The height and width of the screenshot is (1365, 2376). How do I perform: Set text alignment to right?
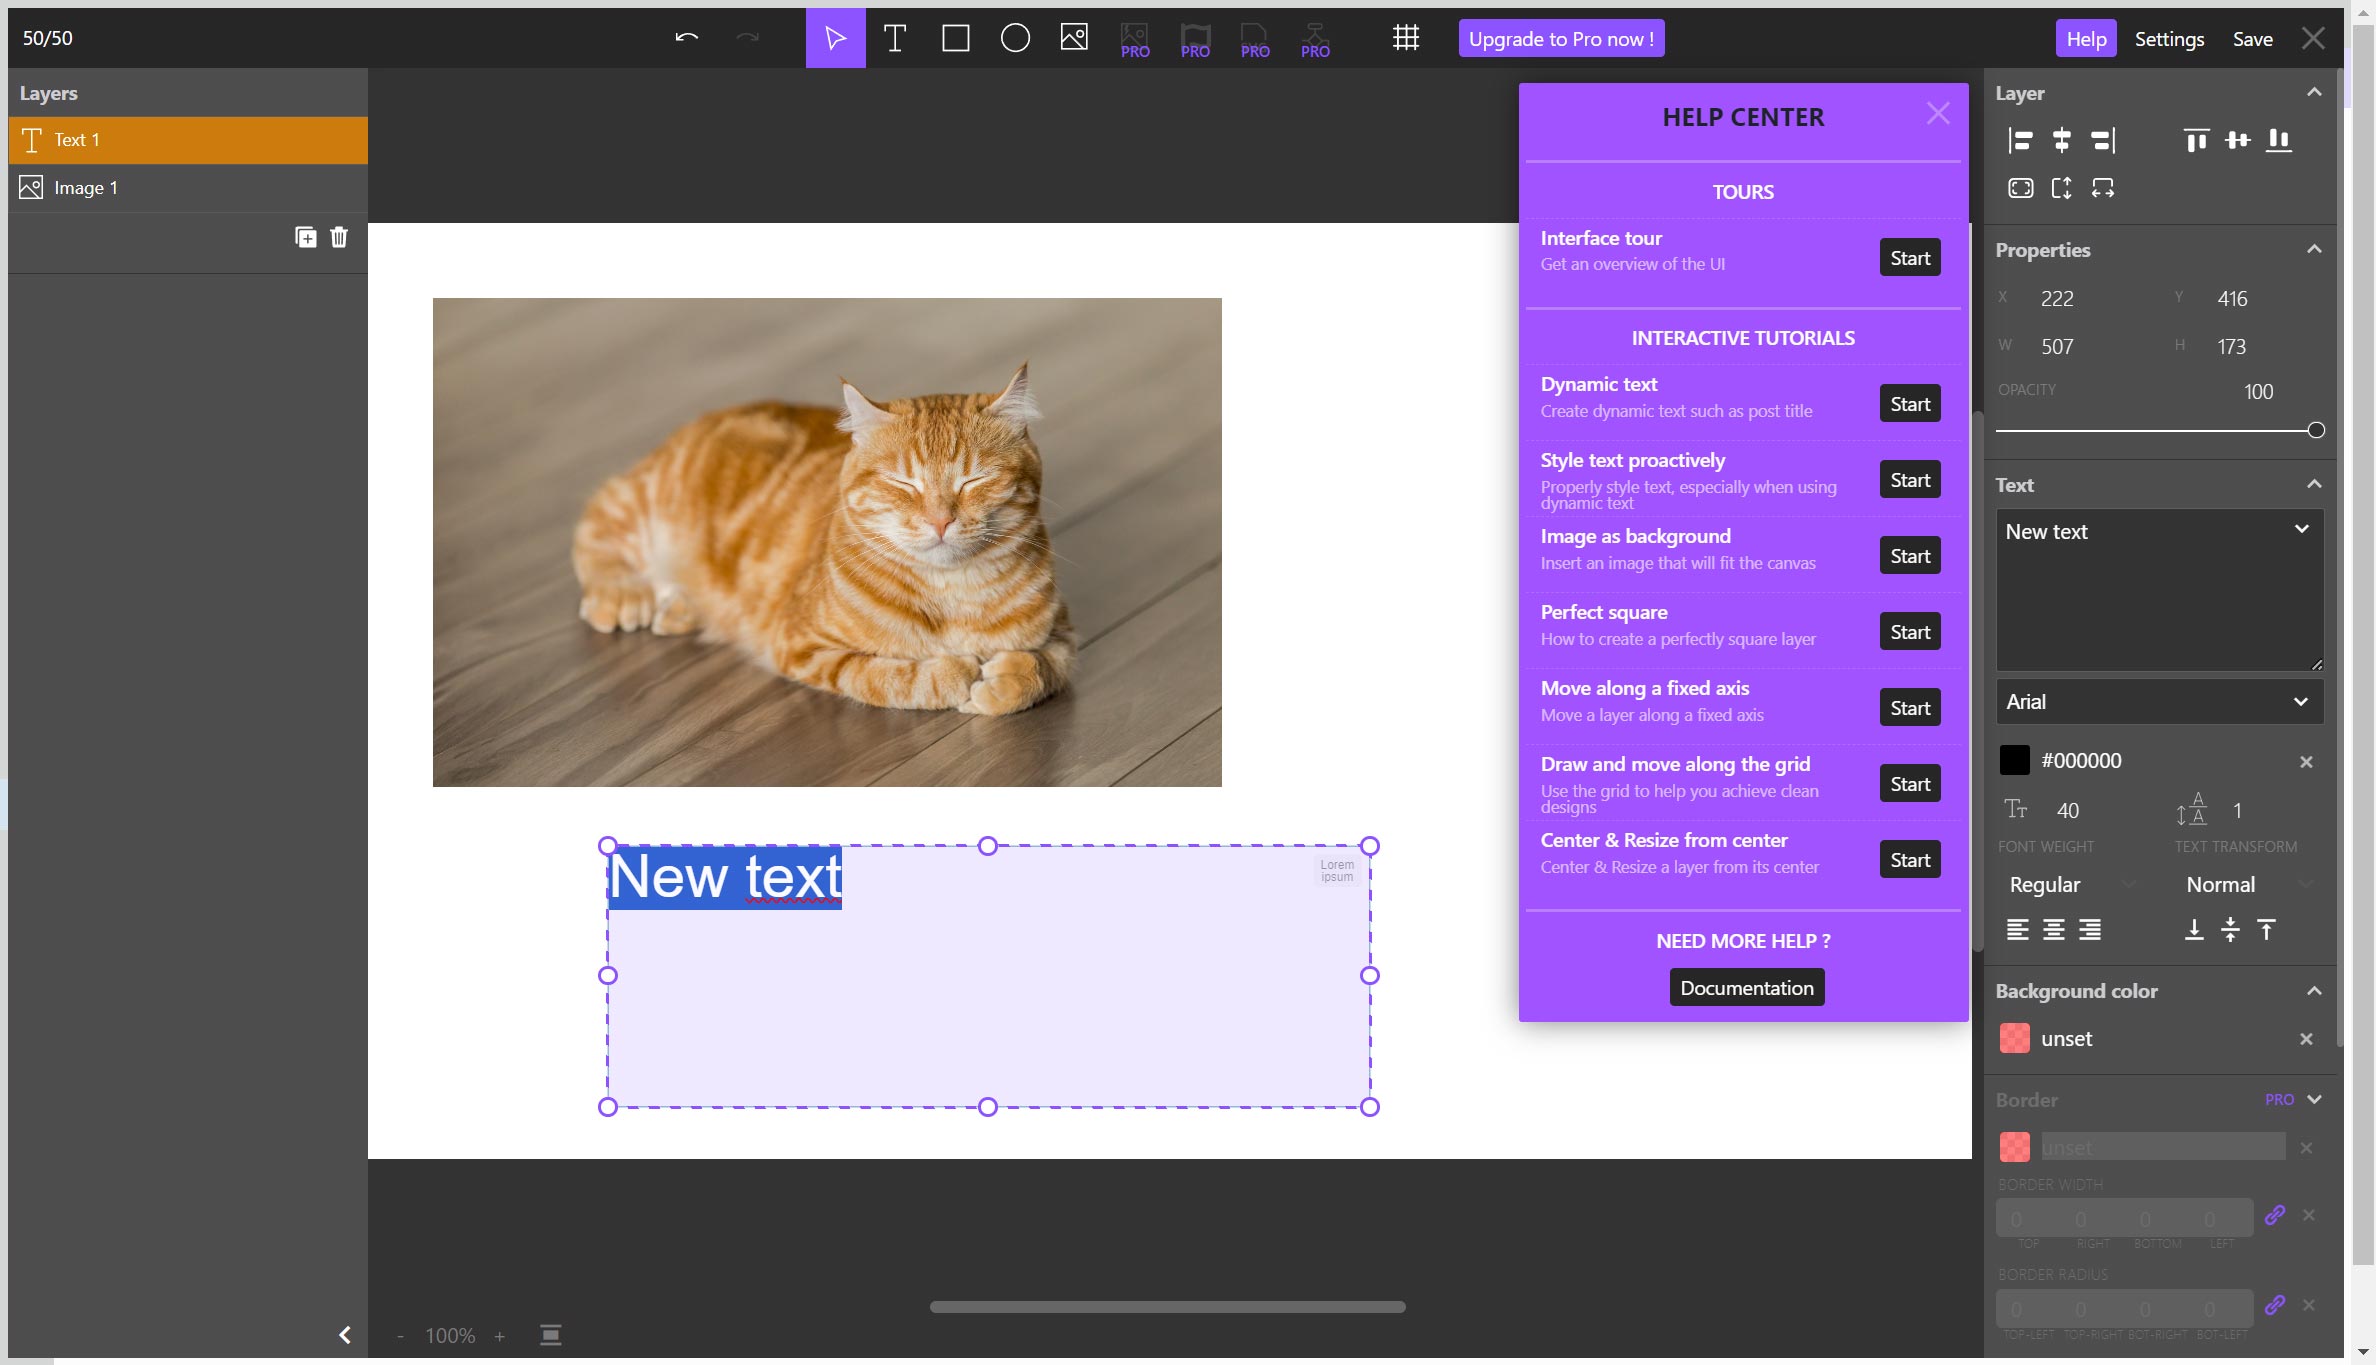2090,930
